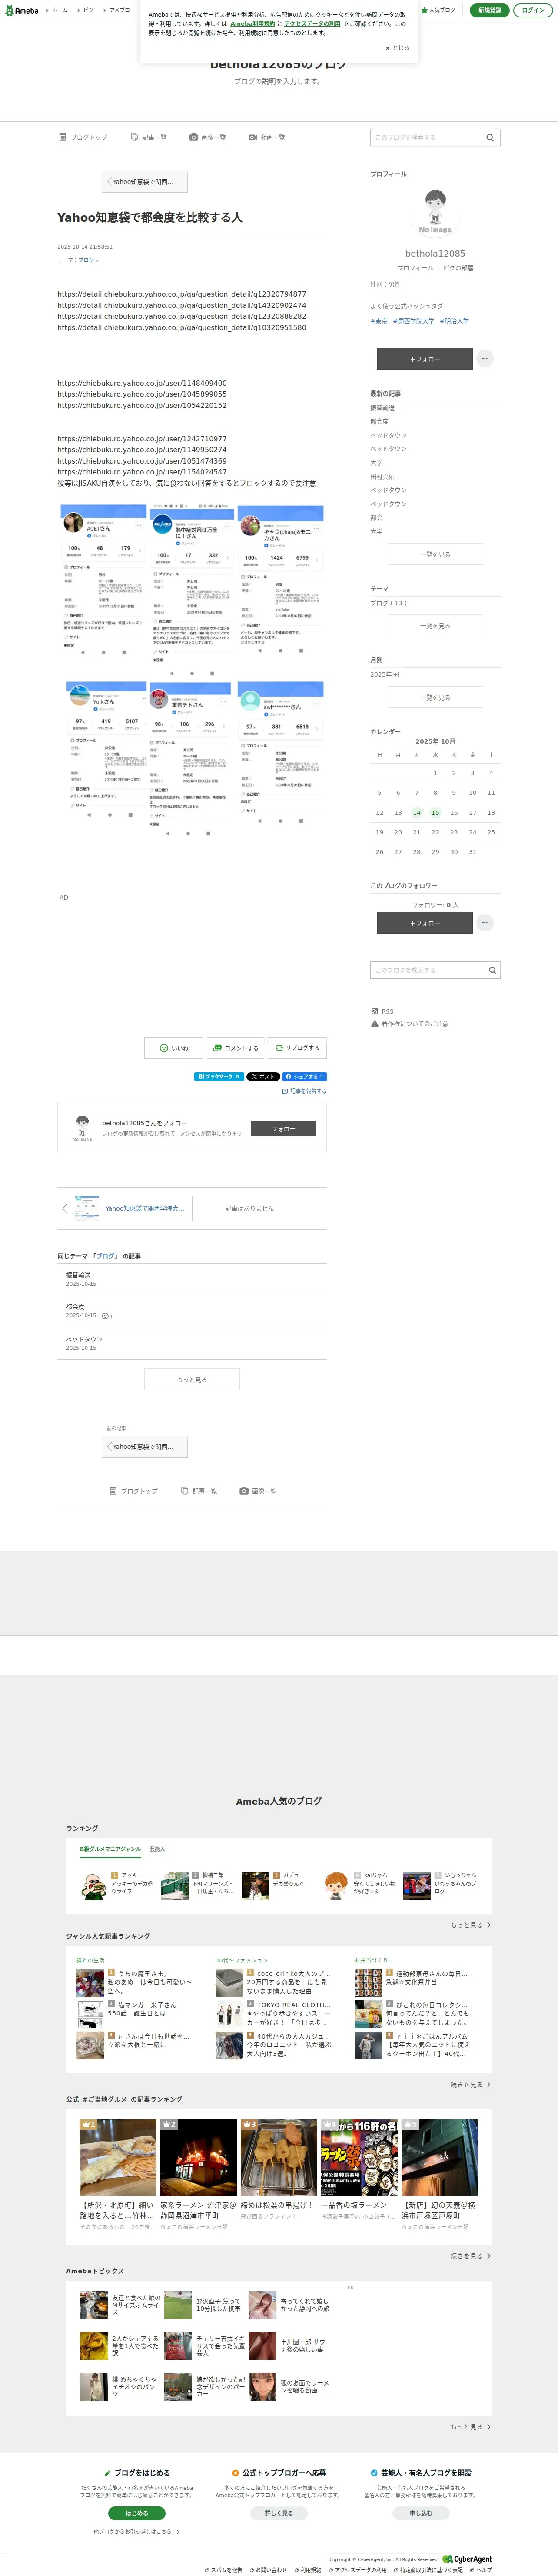Click the フォロー button in author follow box
The image size is (558, 2576).
(283, 1129)
